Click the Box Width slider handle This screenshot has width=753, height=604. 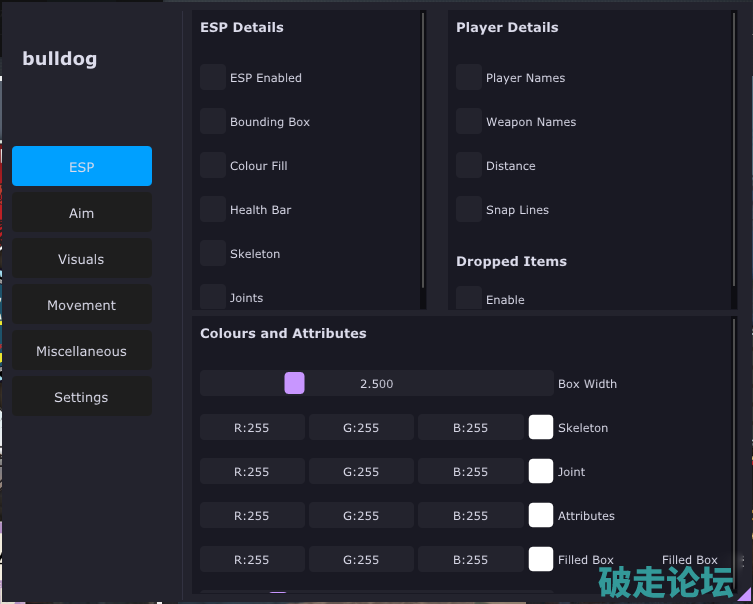point(294,384)
